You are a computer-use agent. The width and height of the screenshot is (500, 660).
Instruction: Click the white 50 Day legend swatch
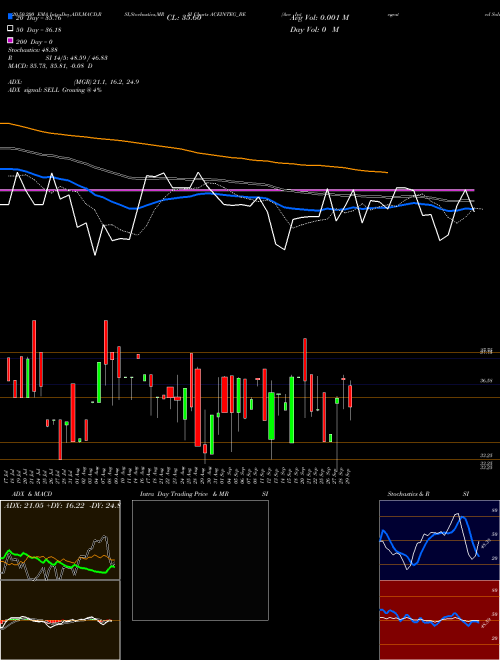[10, 29]
